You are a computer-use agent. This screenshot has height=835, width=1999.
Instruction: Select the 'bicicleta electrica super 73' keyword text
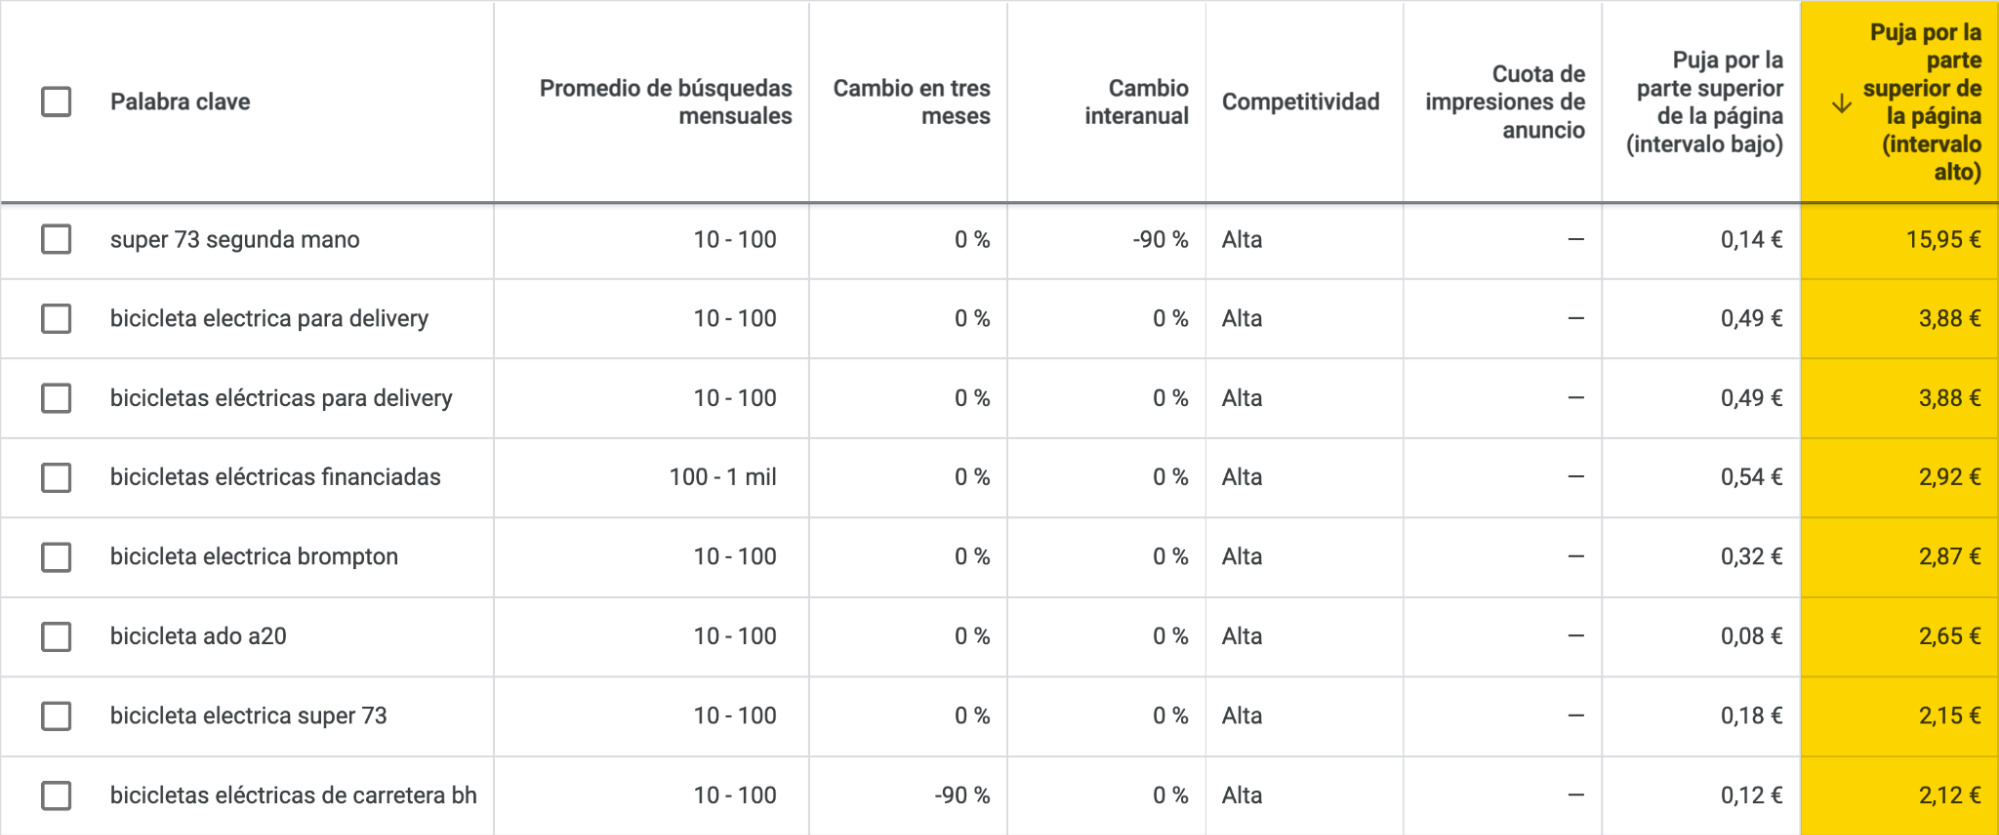[250, 716]
